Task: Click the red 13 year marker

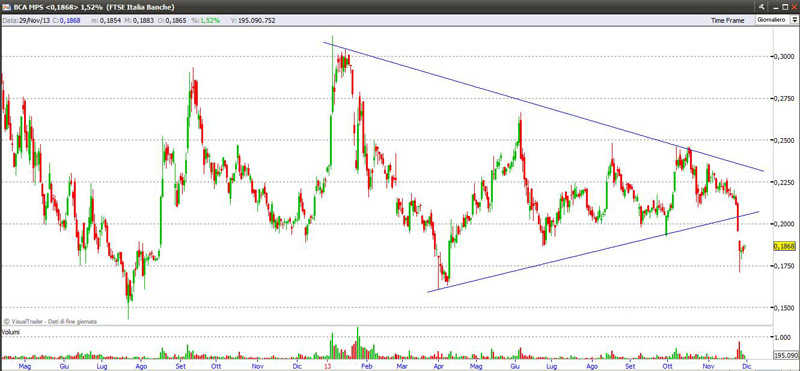Action: pos(328,366)
